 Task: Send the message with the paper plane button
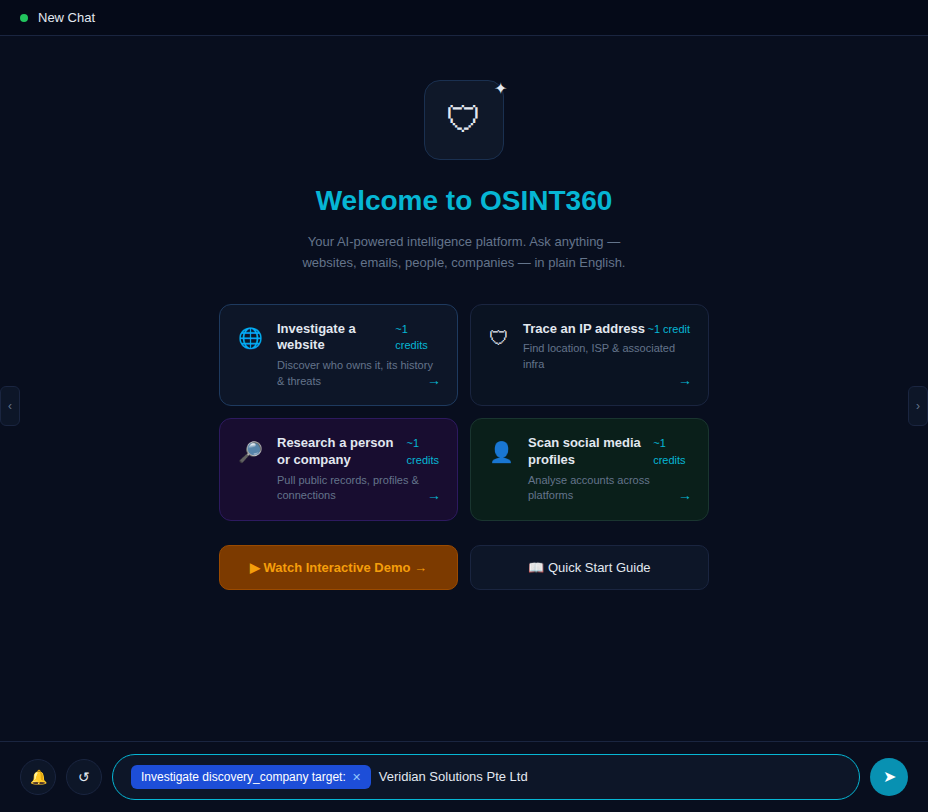[888, 777]
